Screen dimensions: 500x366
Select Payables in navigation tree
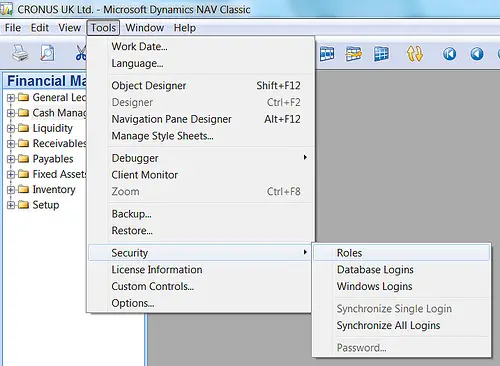53,159
